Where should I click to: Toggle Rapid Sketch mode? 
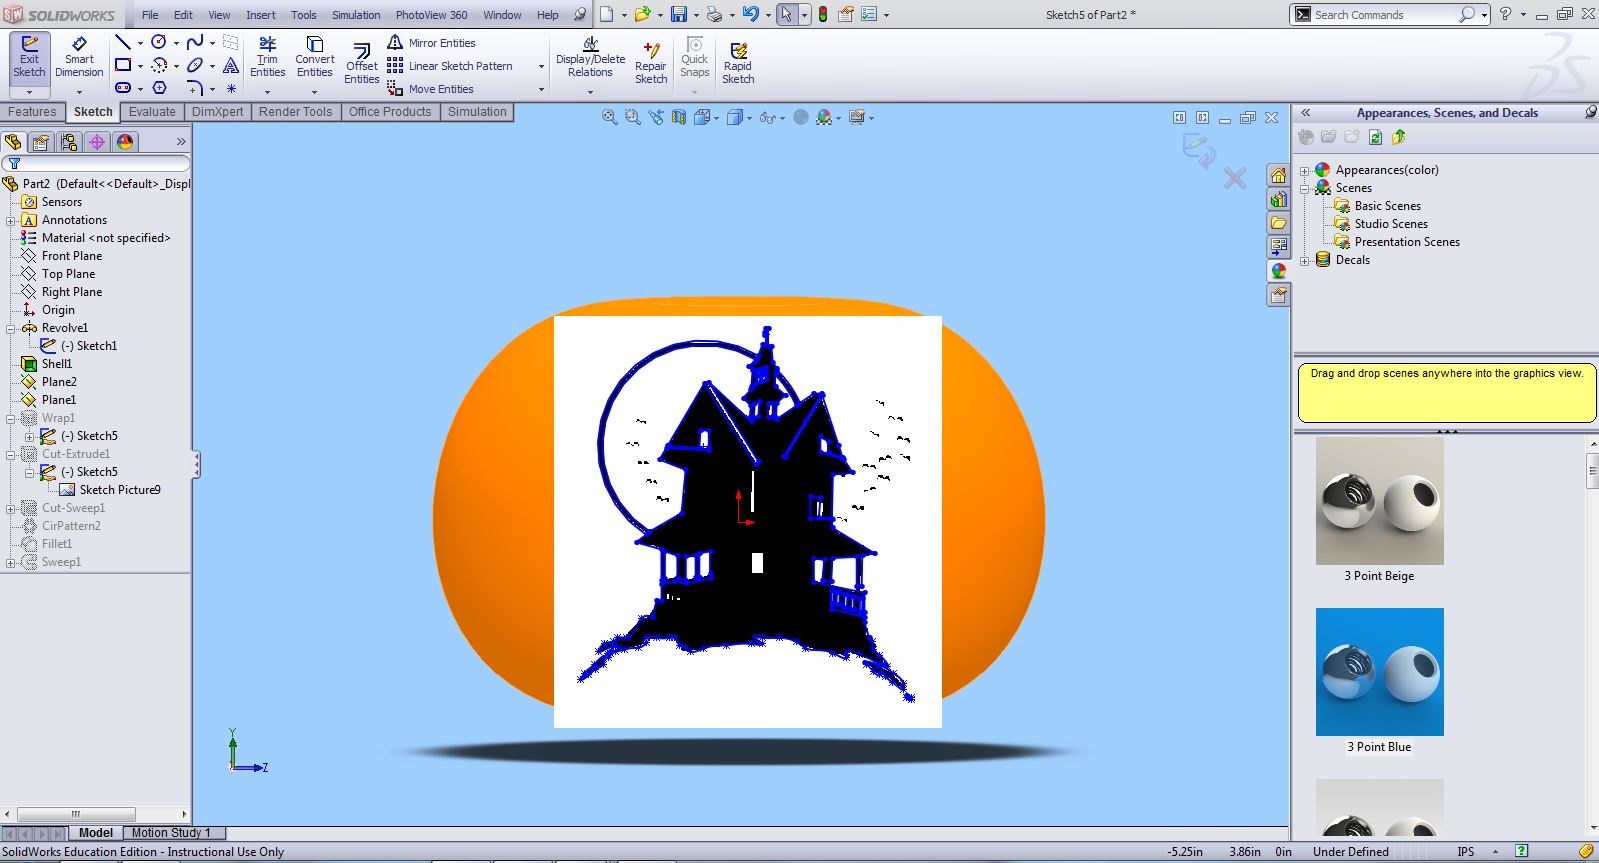pos(738,63)
